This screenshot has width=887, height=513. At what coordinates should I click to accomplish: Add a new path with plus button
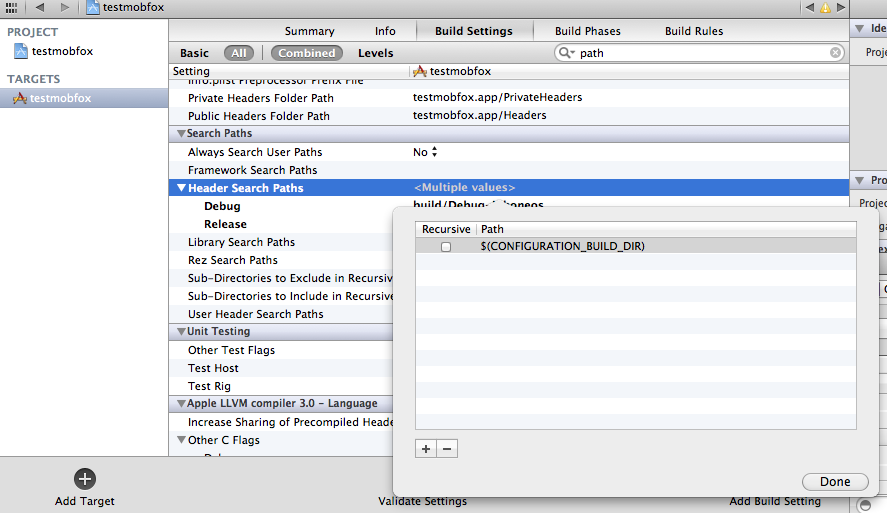pyautogui.click(x=425, y=449)
